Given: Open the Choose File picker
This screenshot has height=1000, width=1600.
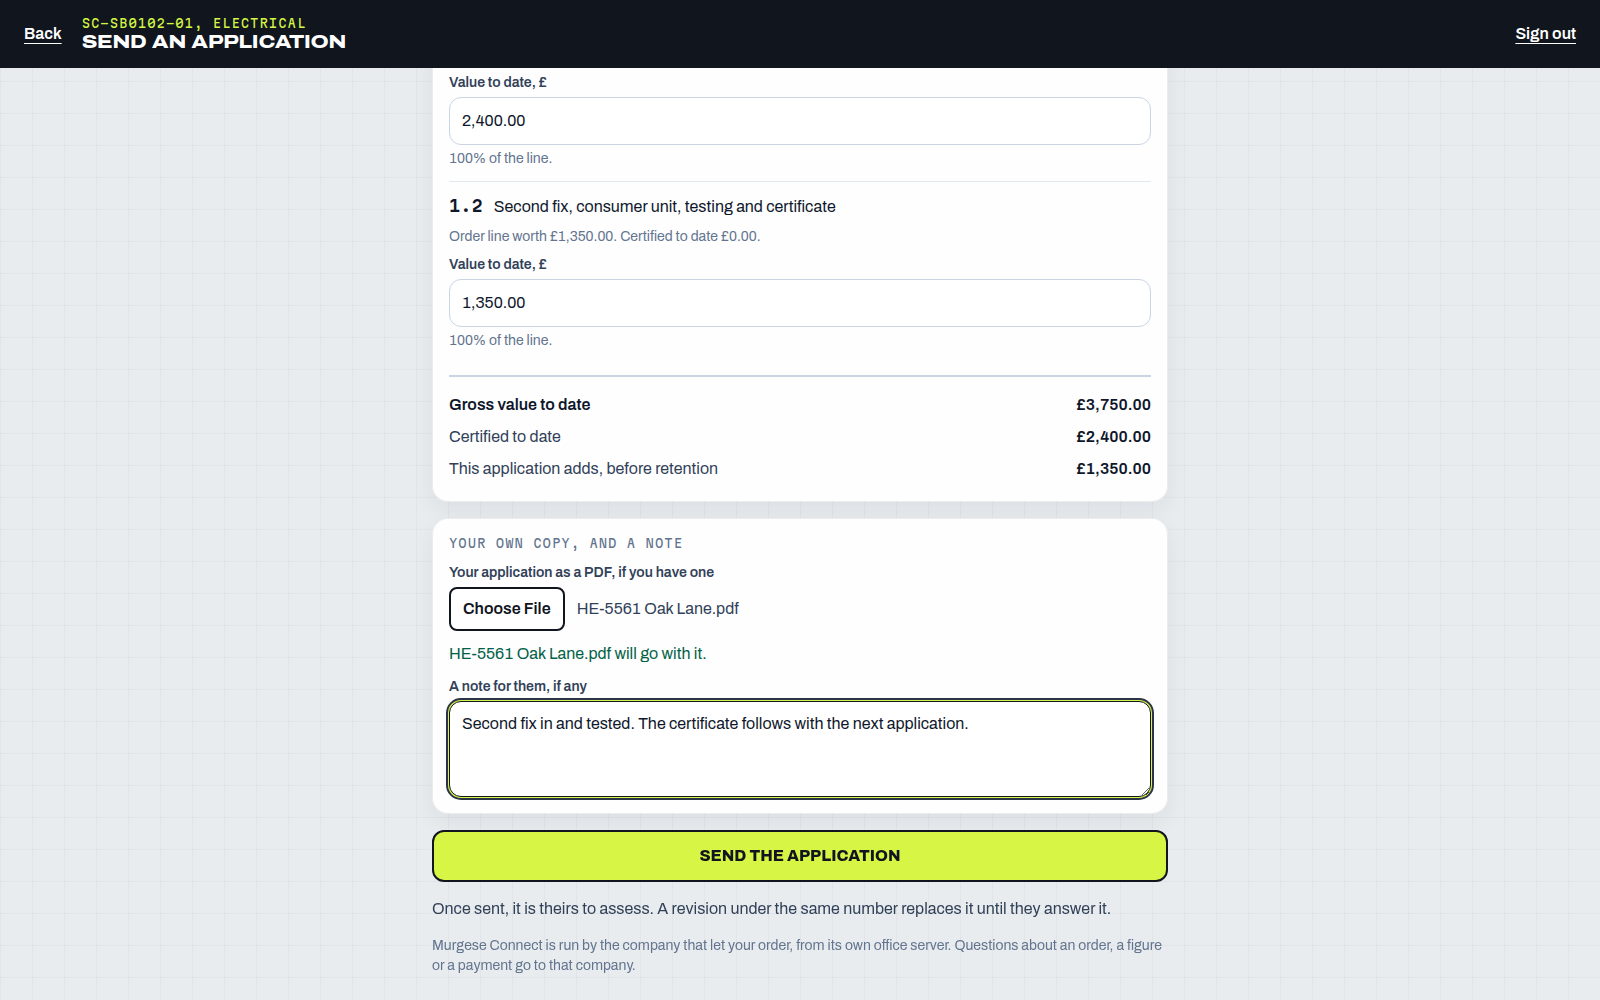Looking at the screenshot, I should click(x=507, y=609).
